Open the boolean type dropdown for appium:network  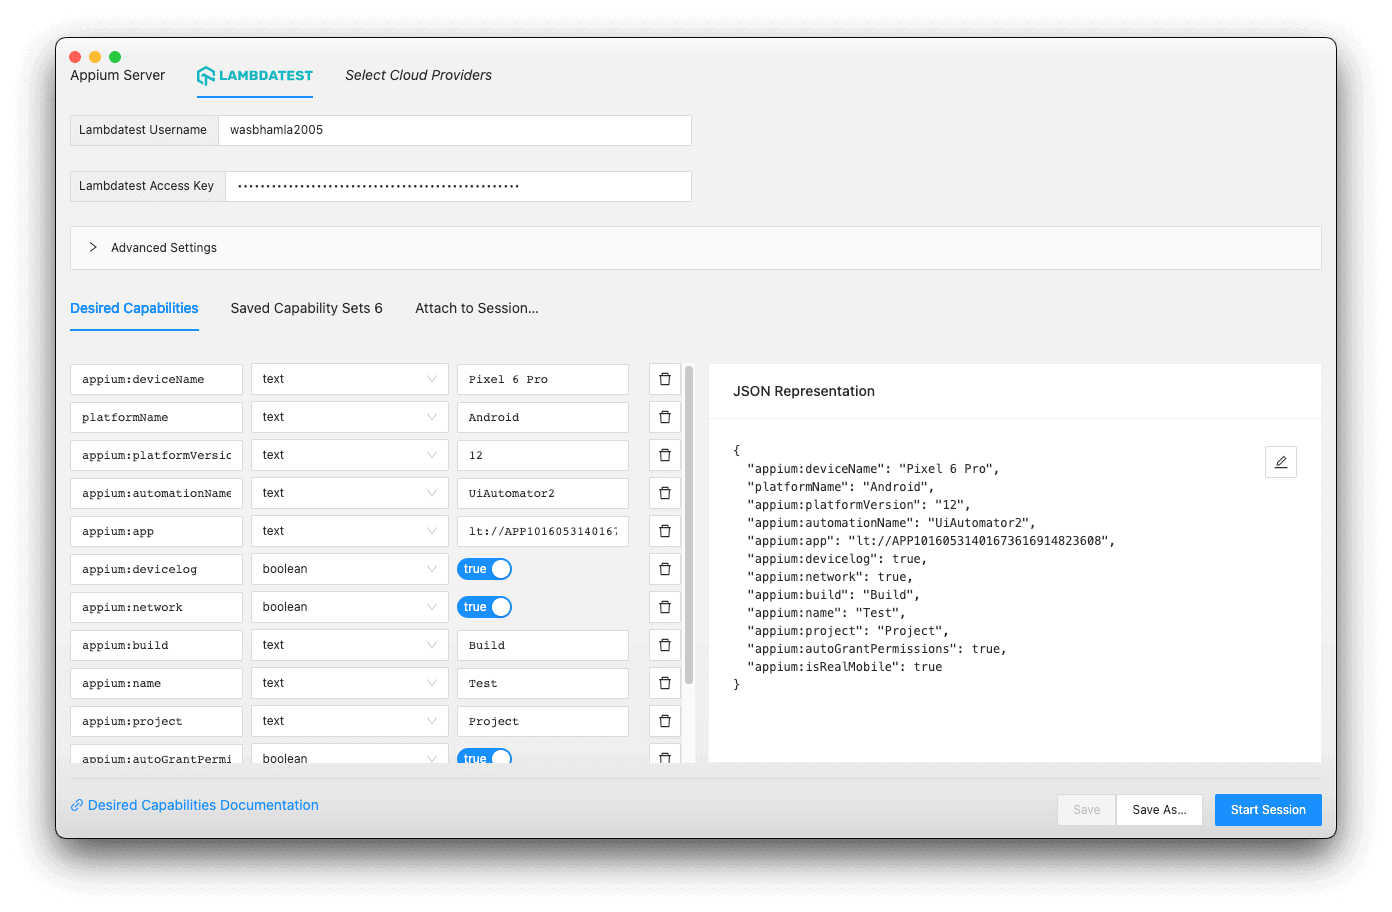(349, 606)
